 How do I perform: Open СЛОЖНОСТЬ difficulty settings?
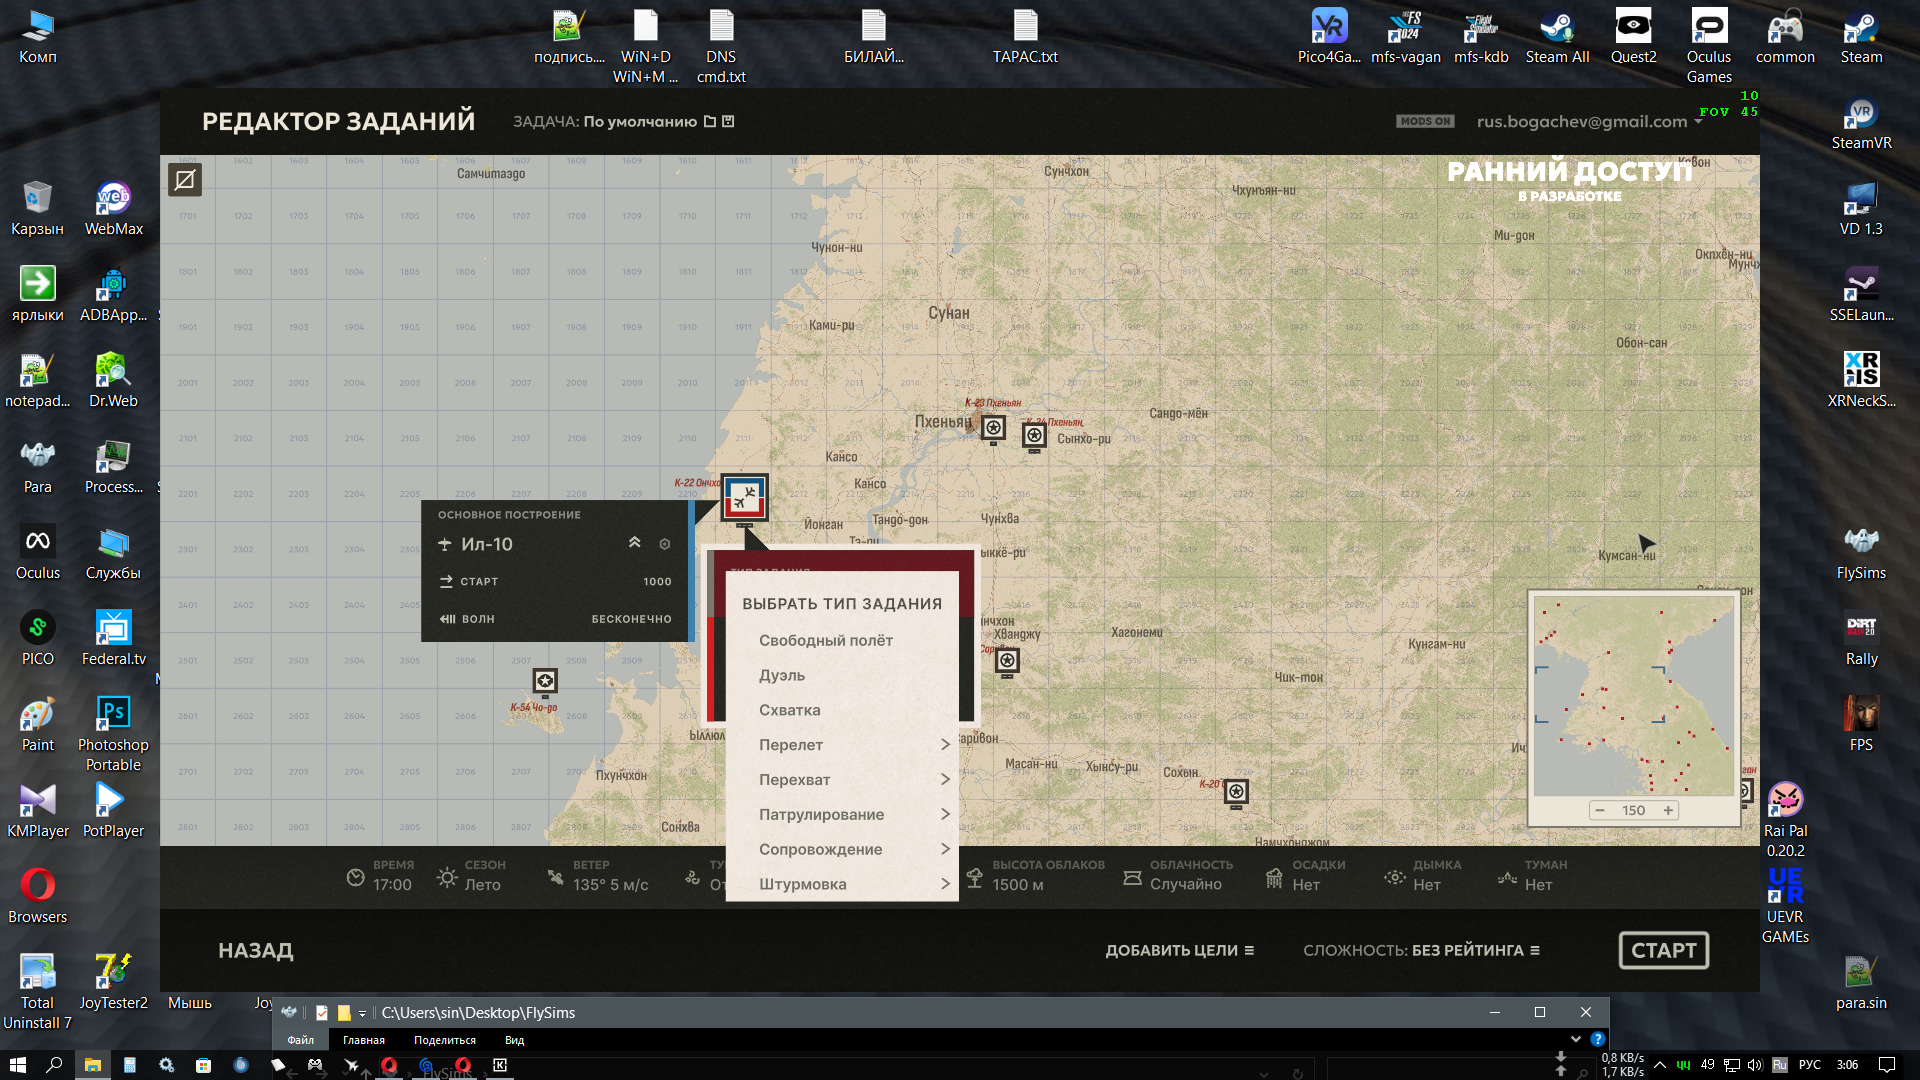point(1421,950)
